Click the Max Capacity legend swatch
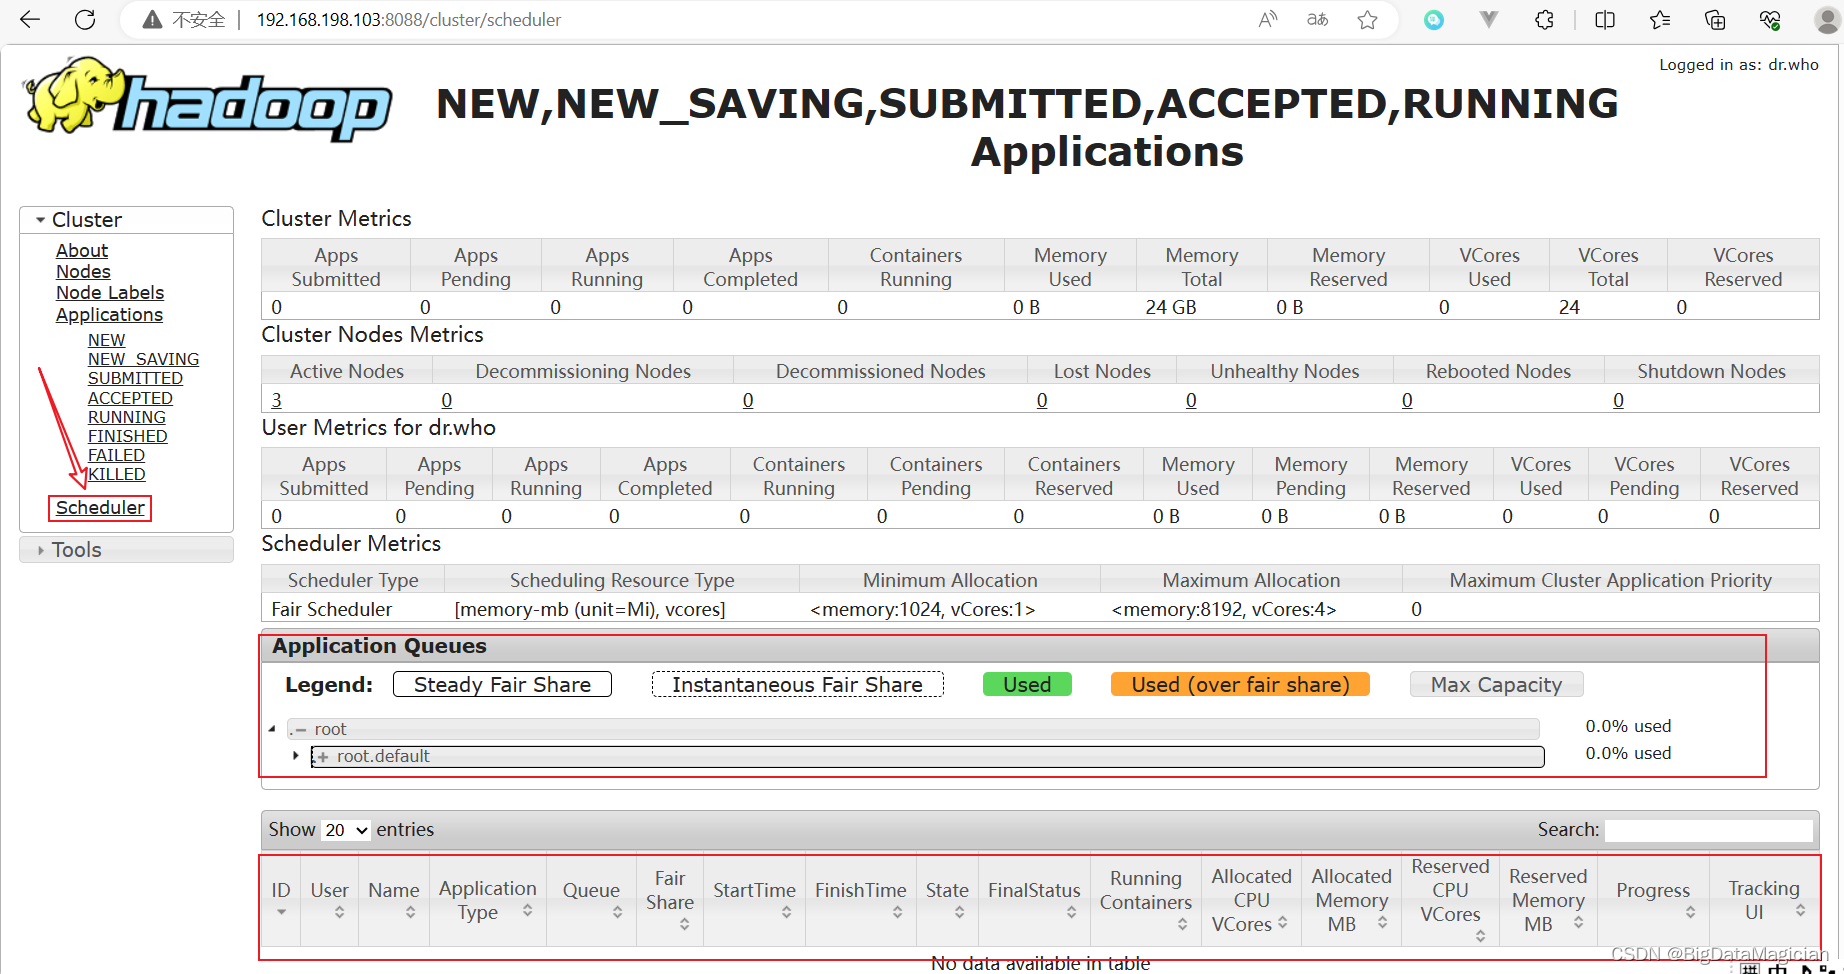Image resolution: width=1844 pixels, height=974 pixels. click(1496, 684)
